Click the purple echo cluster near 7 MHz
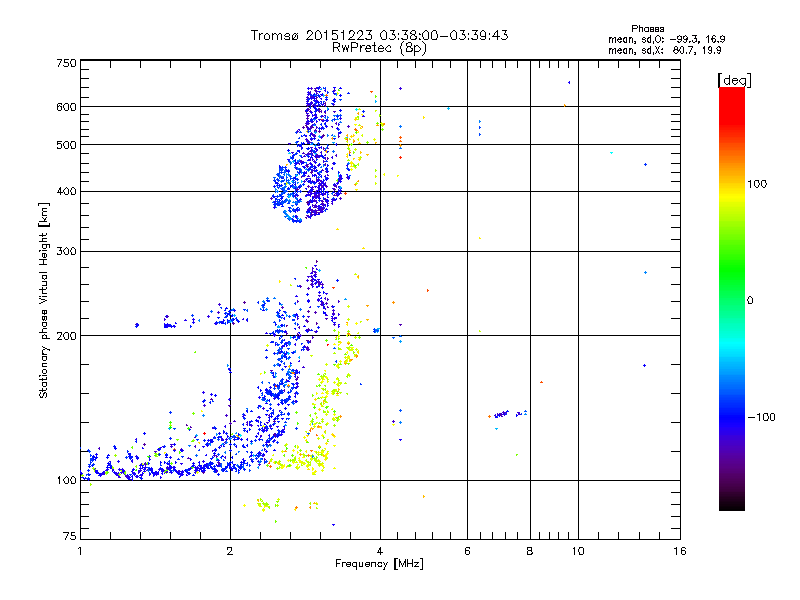Viewport: 800px width, 600px height. pos(502,414)
